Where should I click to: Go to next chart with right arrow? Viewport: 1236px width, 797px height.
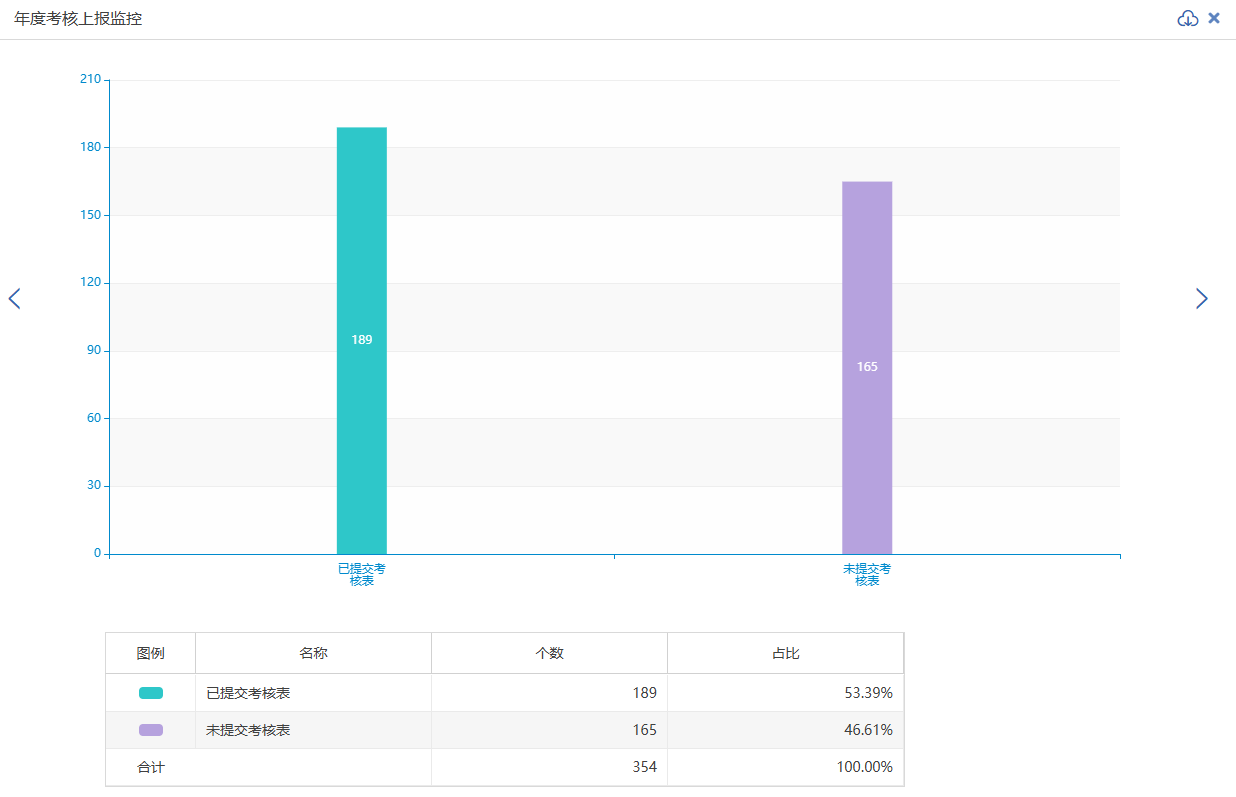1201,298
